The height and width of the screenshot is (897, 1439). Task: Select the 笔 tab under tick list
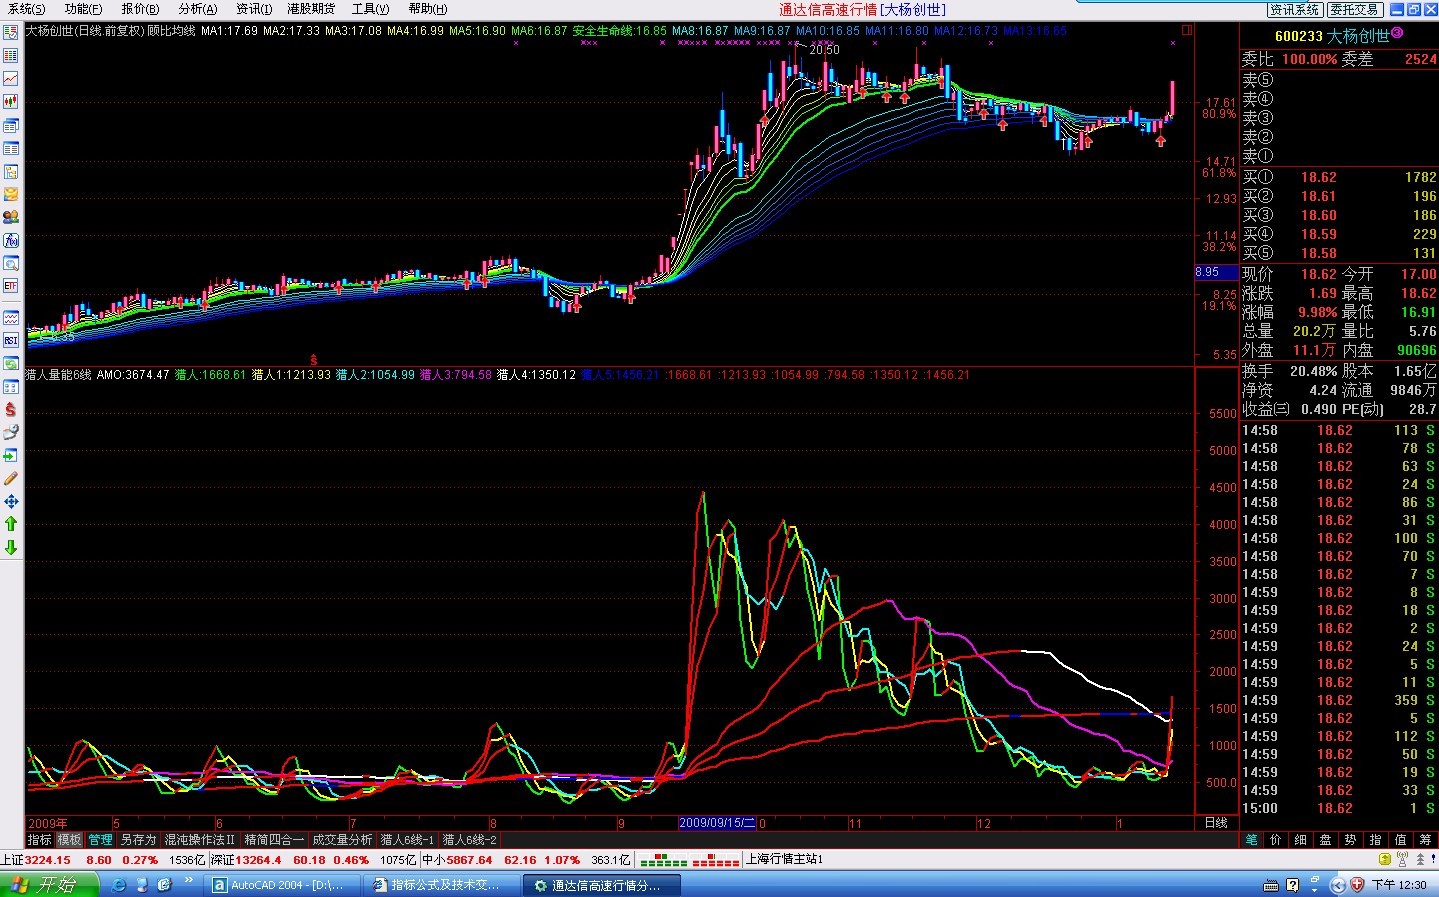(1251, 840)
